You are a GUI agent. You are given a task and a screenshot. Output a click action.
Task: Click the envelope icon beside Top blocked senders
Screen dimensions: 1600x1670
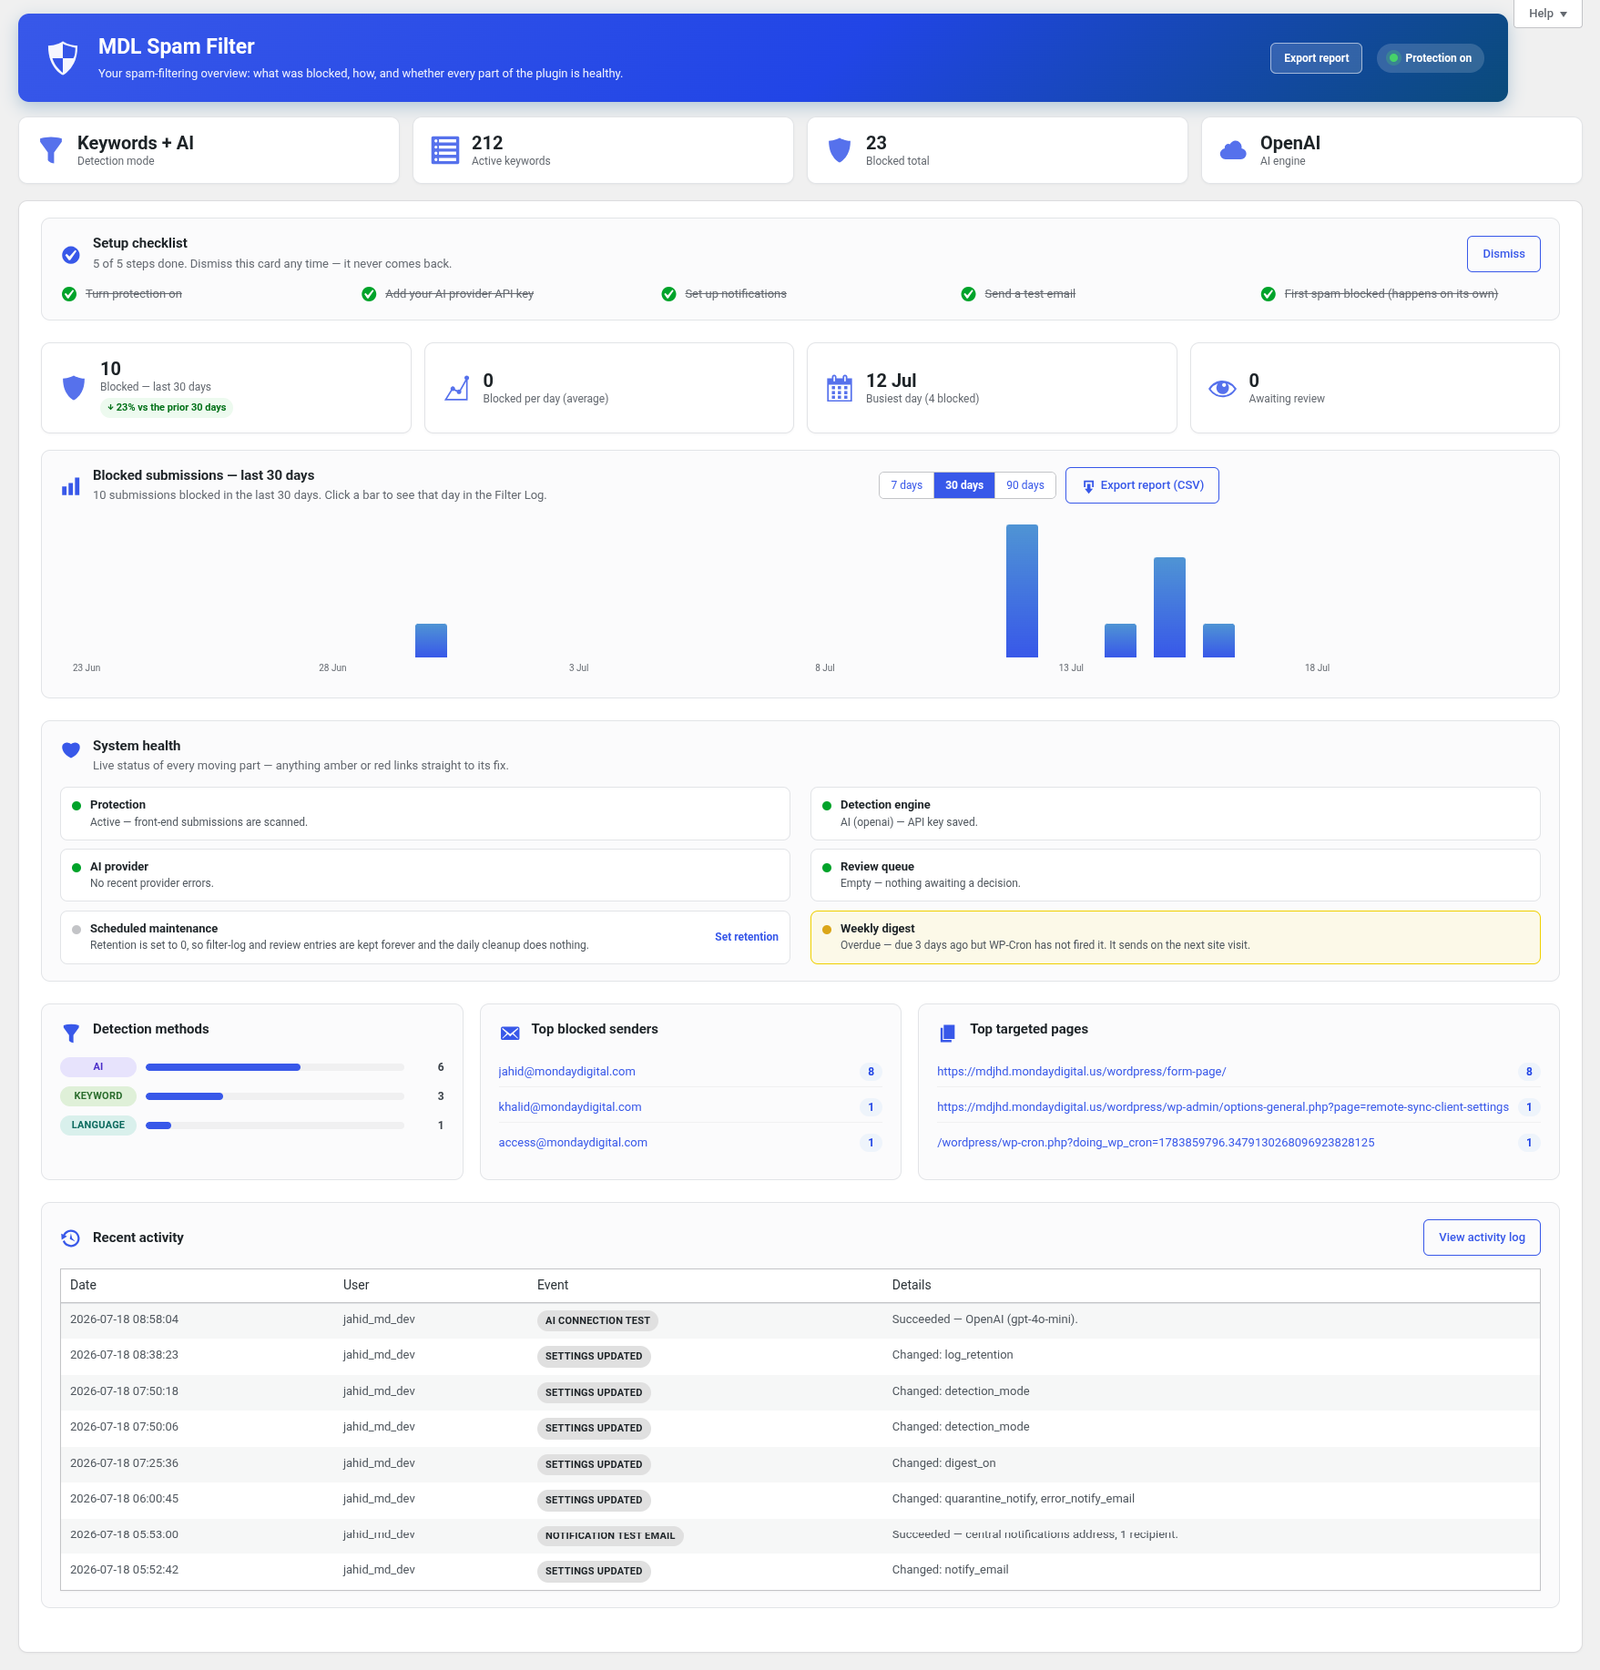click(510, 1033)
